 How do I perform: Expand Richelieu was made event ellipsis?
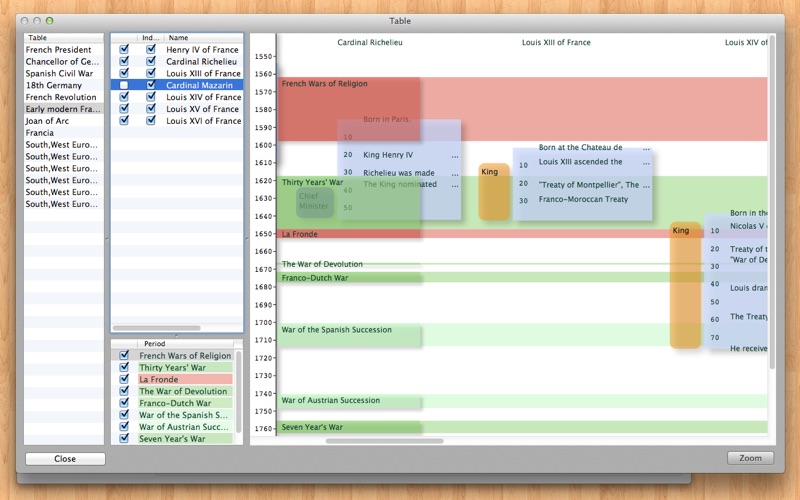coord(455,174)
